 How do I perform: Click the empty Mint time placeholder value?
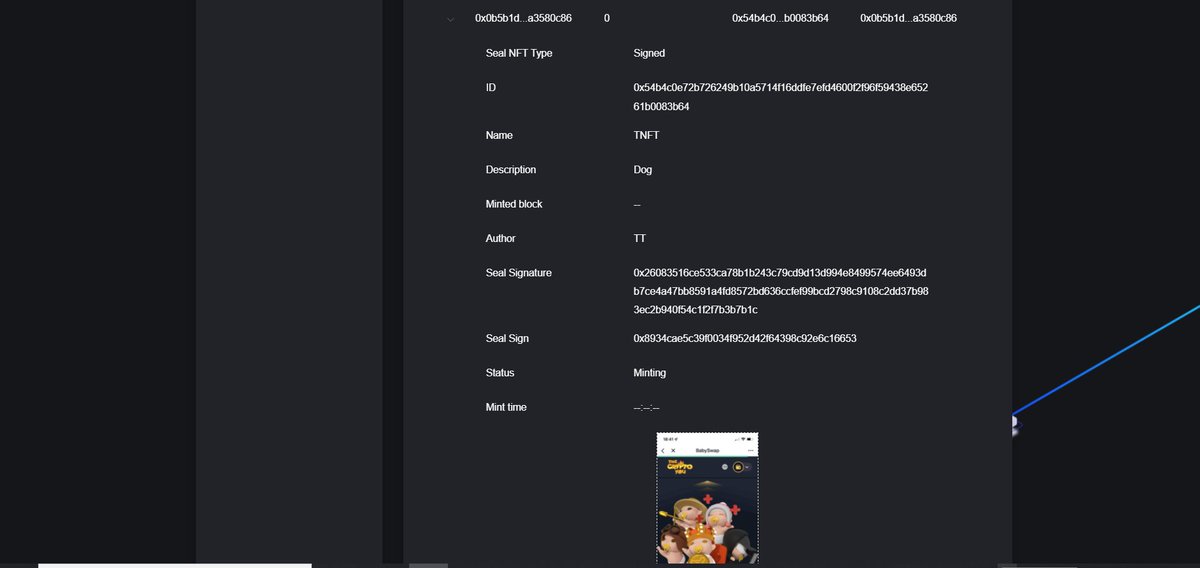(646, 408)
